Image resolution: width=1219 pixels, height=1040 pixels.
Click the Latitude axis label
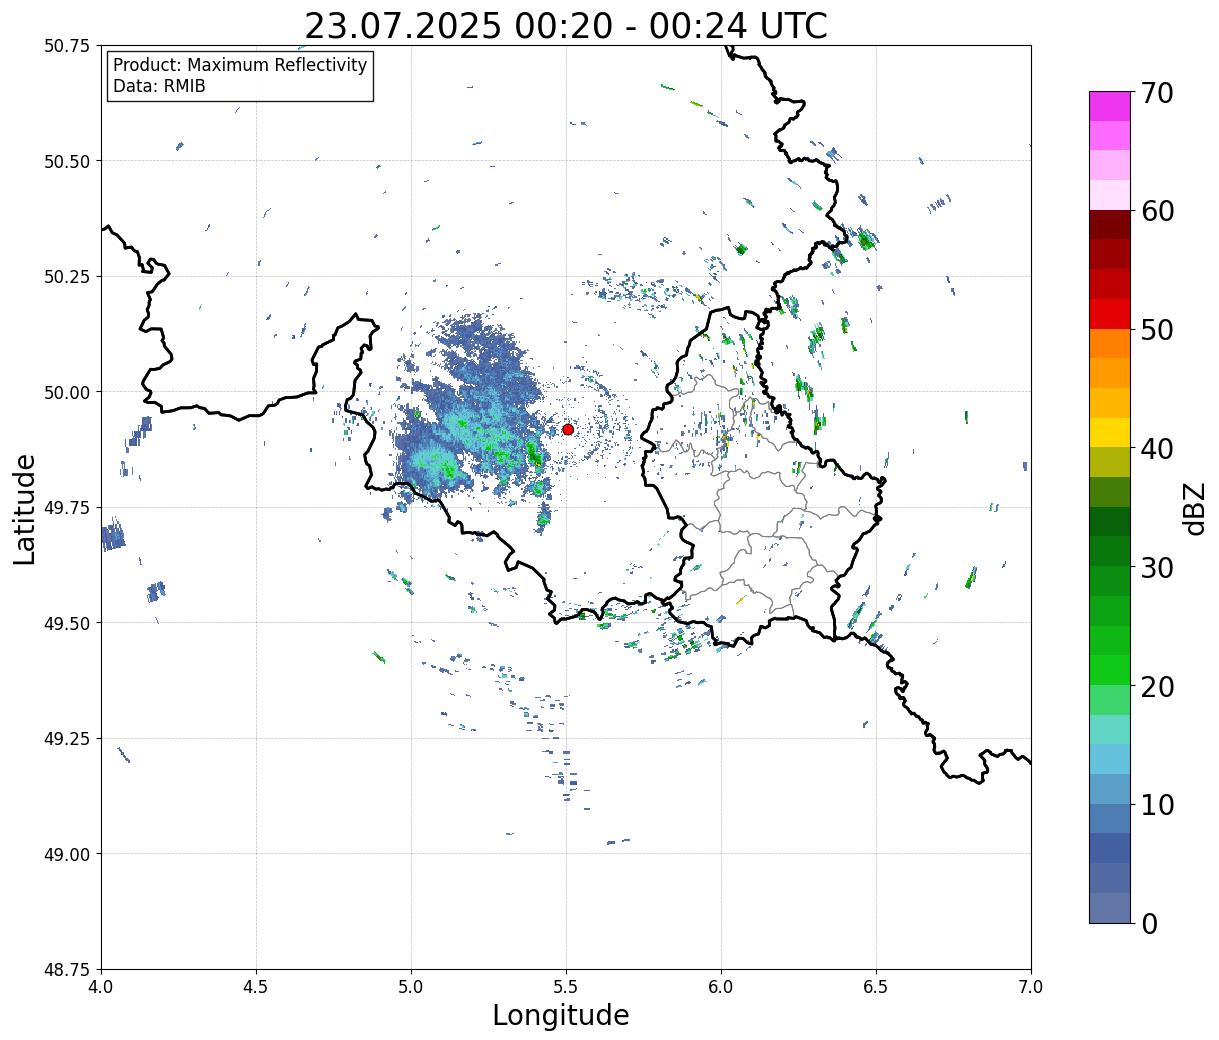pyautogui.click(x=25, y=509)
